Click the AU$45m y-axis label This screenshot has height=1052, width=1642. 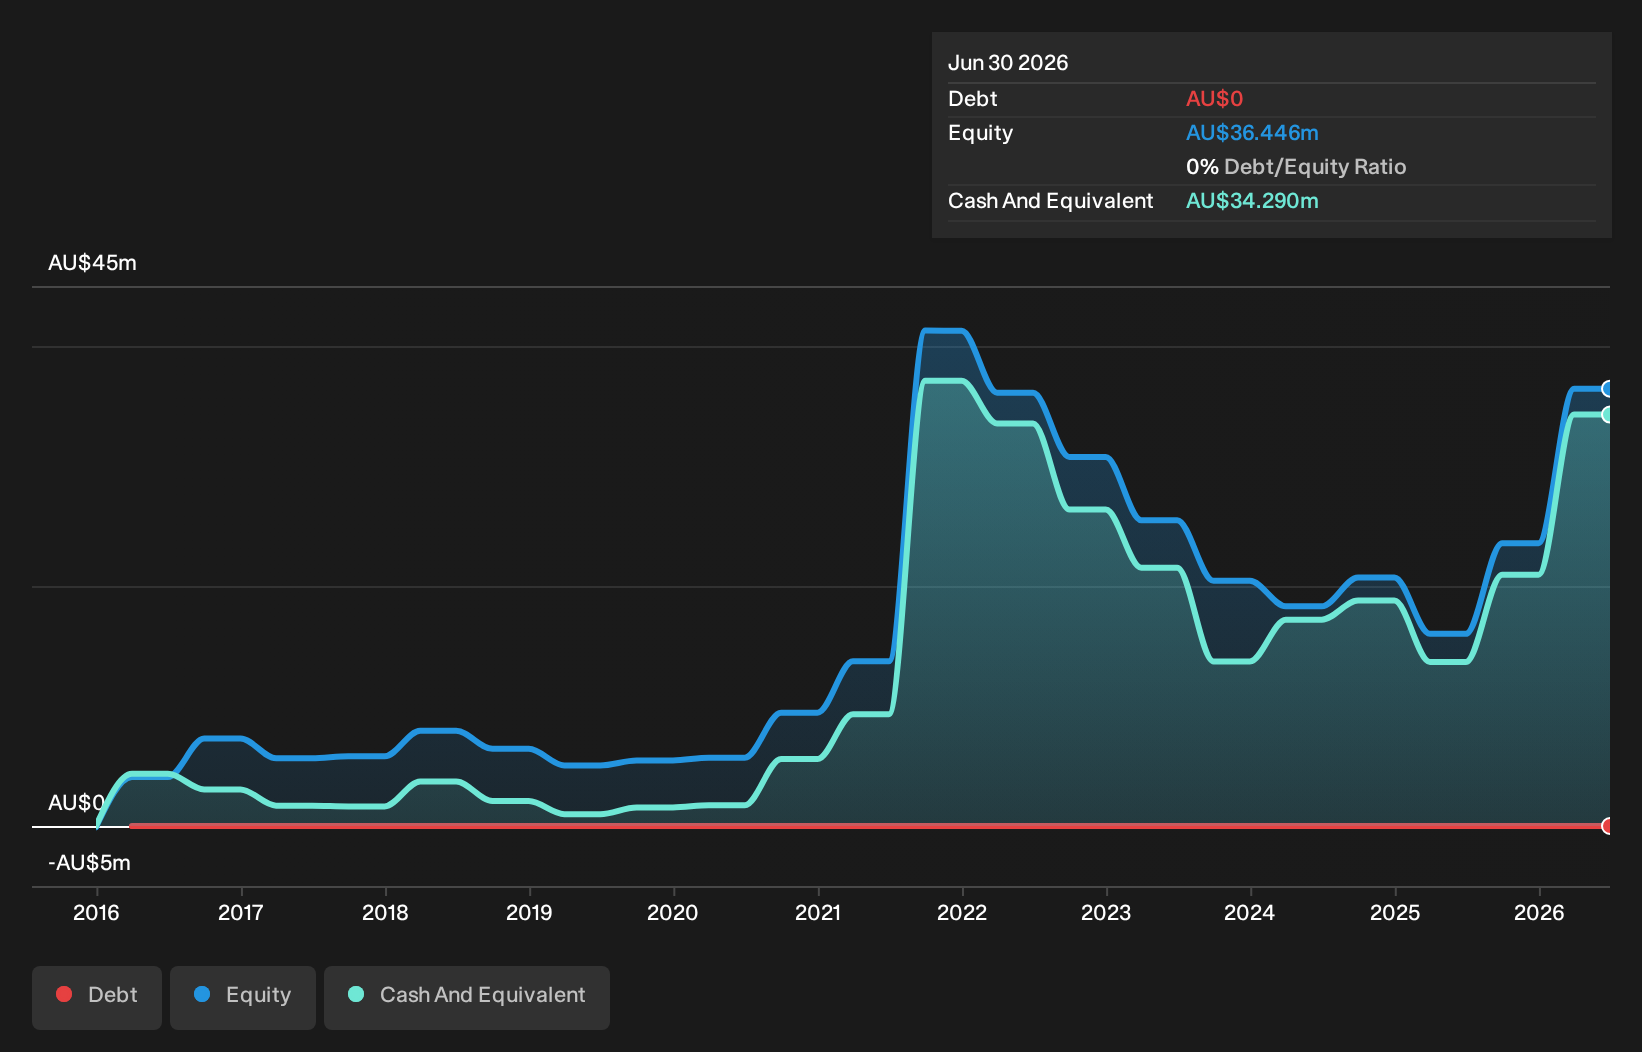click(x=92, y=263)
